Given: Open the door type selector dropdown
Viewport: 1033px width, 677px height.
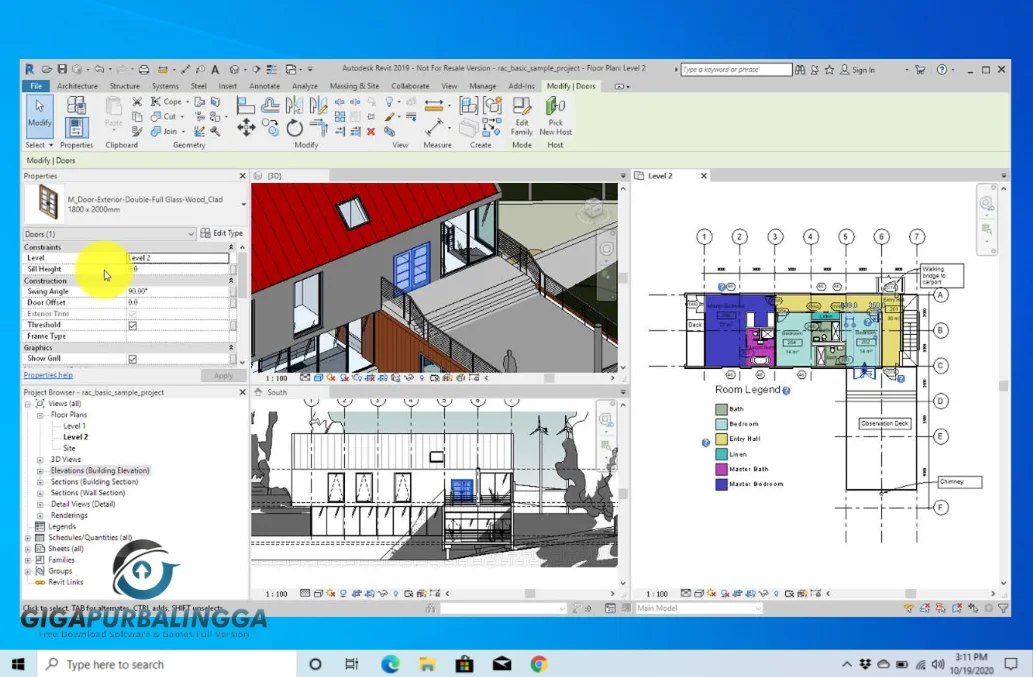Looking at the screenshot, I should pos(242,204).
